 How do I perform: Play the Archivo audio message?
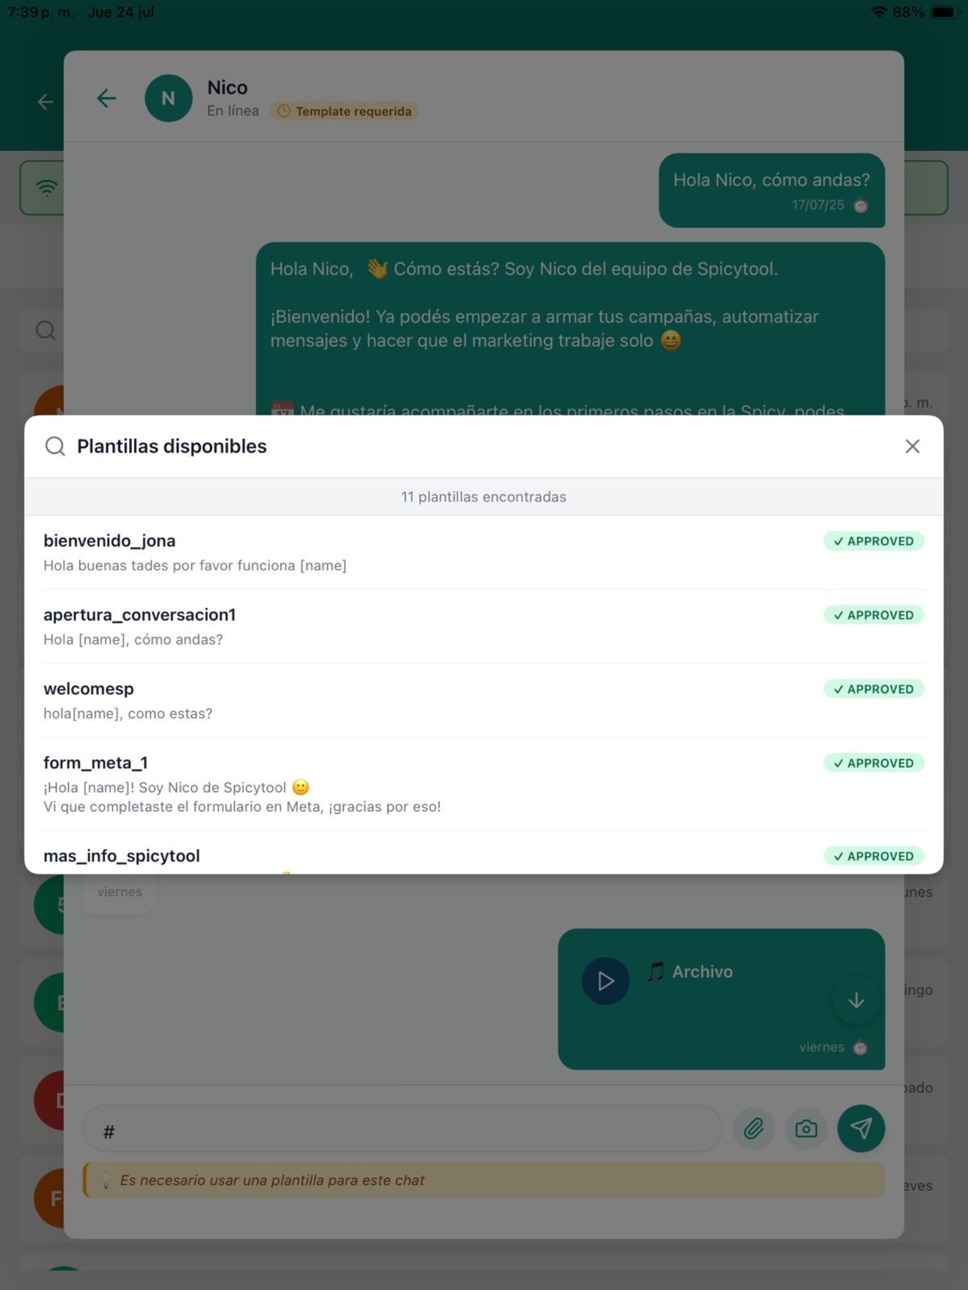point(605,981)
